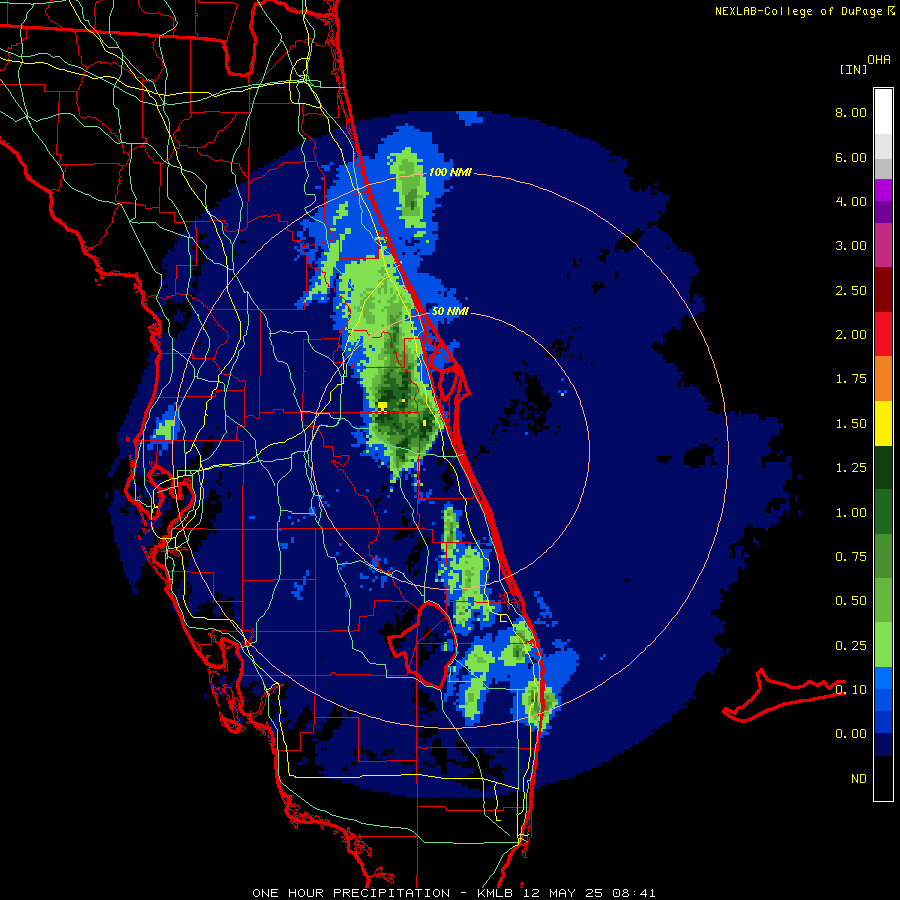Click the 0.50 legend value
The width and height of the screenshot is (900, 900).
click(x=851, y=601)
